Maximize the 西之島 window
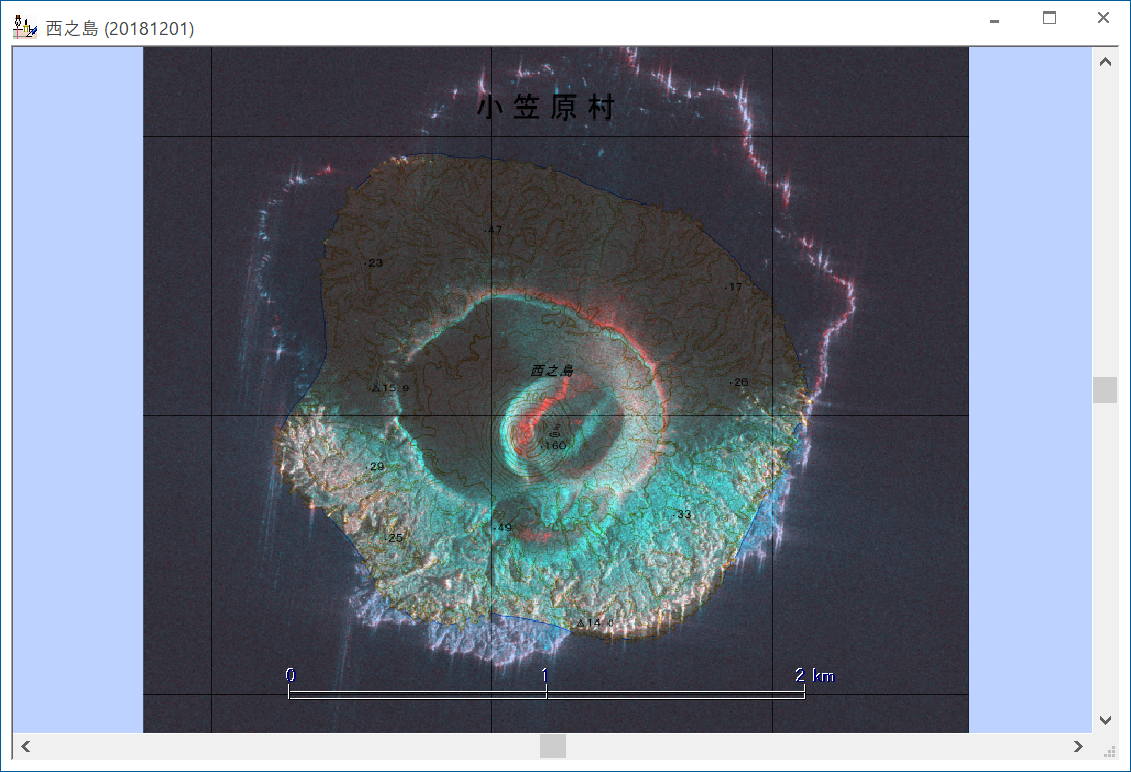 pos(1049,18)
